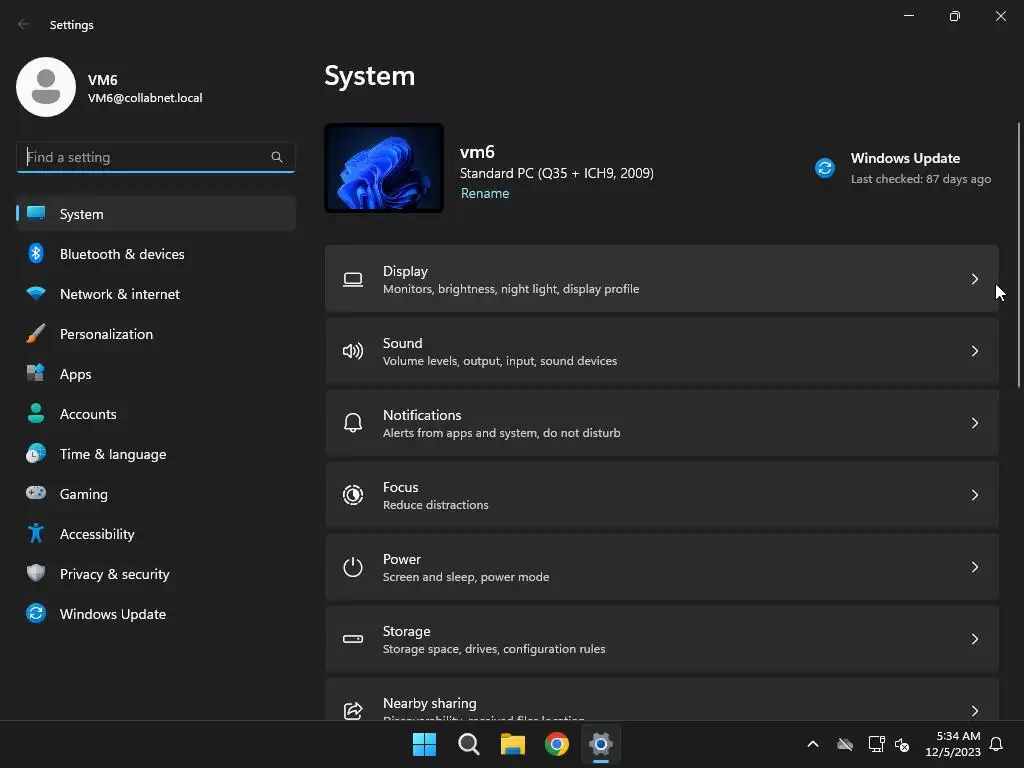Click the Windows 11 wallpaper thumbnail
The image size is (1024, 768).
[x=384, y=168]
